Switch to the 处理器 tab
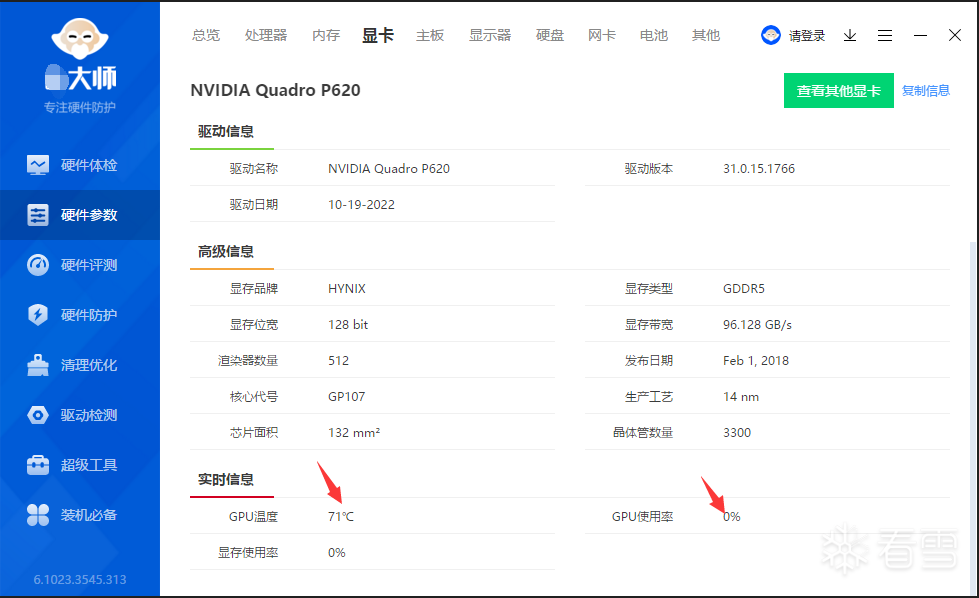 pos(266,35)
